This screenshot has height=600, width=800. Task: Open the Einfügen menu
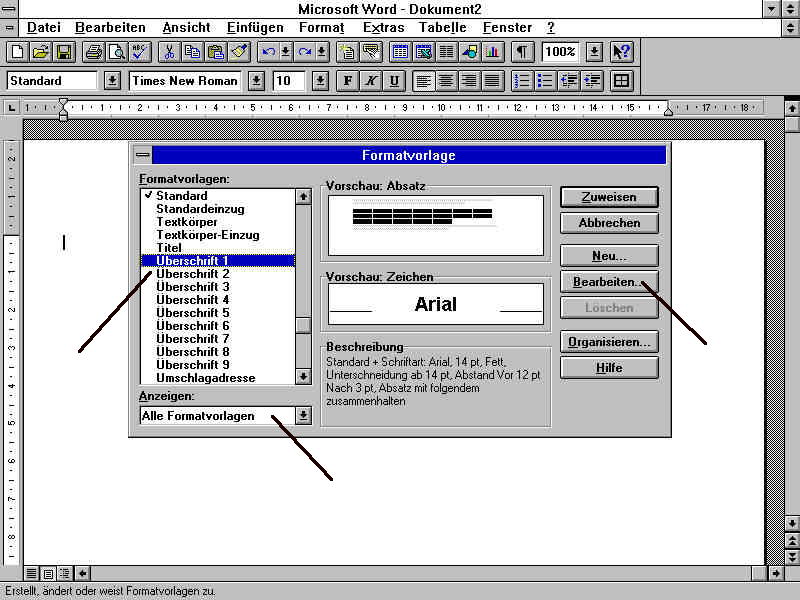pyautogui.click(x=255, y=28)
